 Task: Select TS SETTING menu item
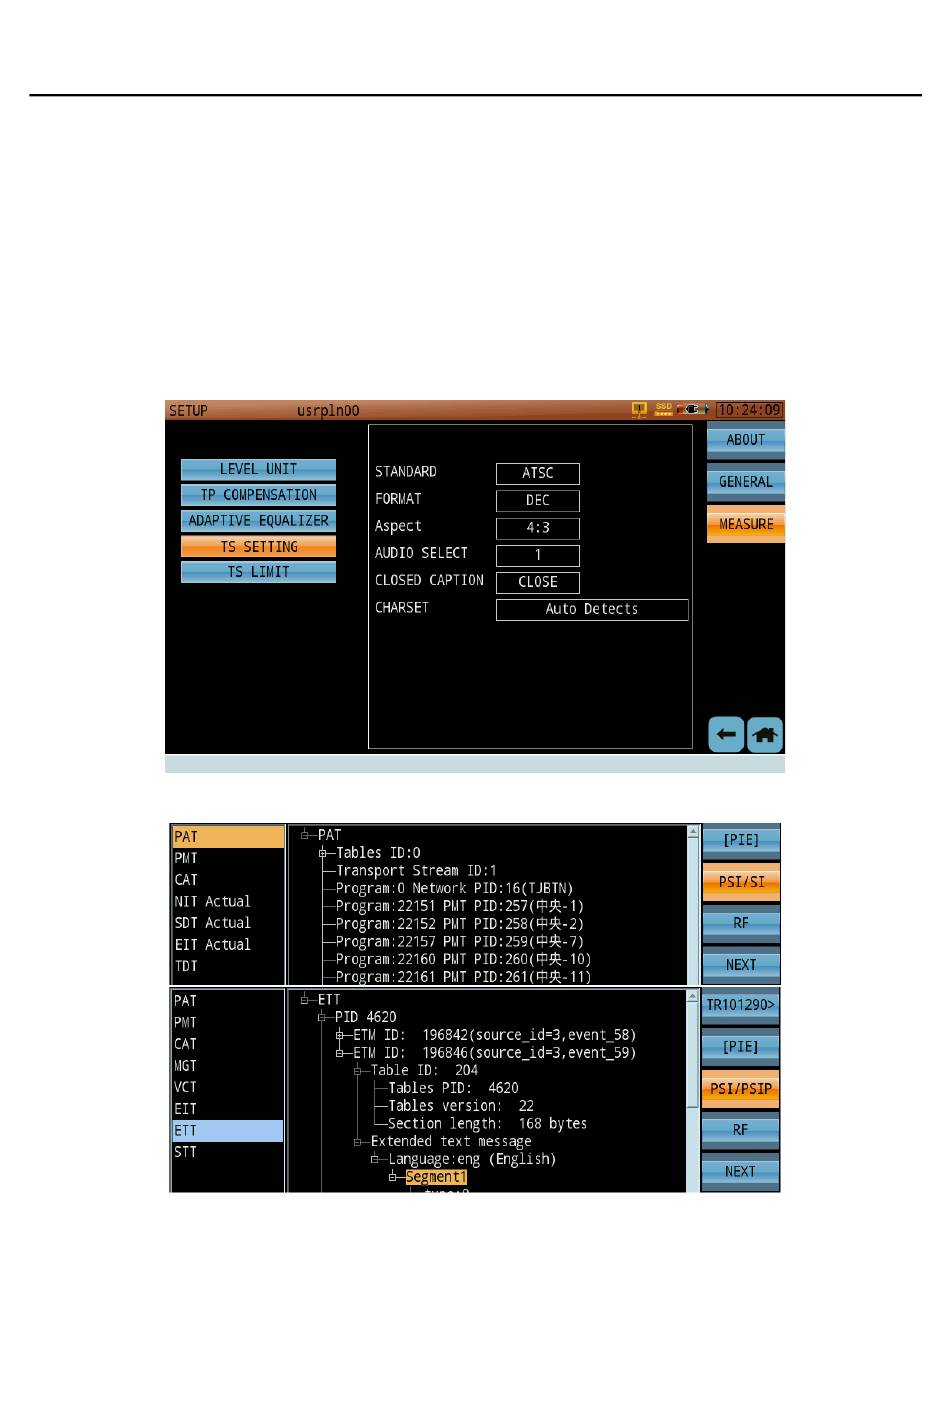(x=258, y=547)
